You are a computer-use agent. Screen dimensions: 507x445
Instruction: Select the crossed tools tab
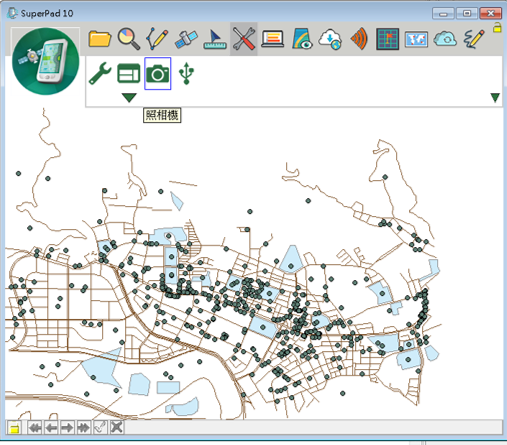click(x=244, y=39)
